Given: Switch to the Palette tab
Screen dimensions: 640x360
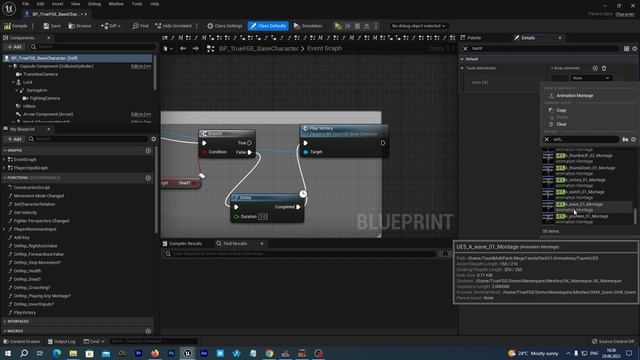Looking at the screenshot, I should 474,38.
